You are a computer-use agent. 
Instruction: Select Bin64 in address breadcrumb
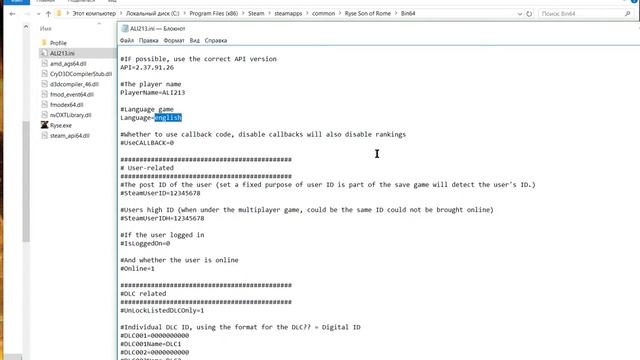tap(408, 13)
